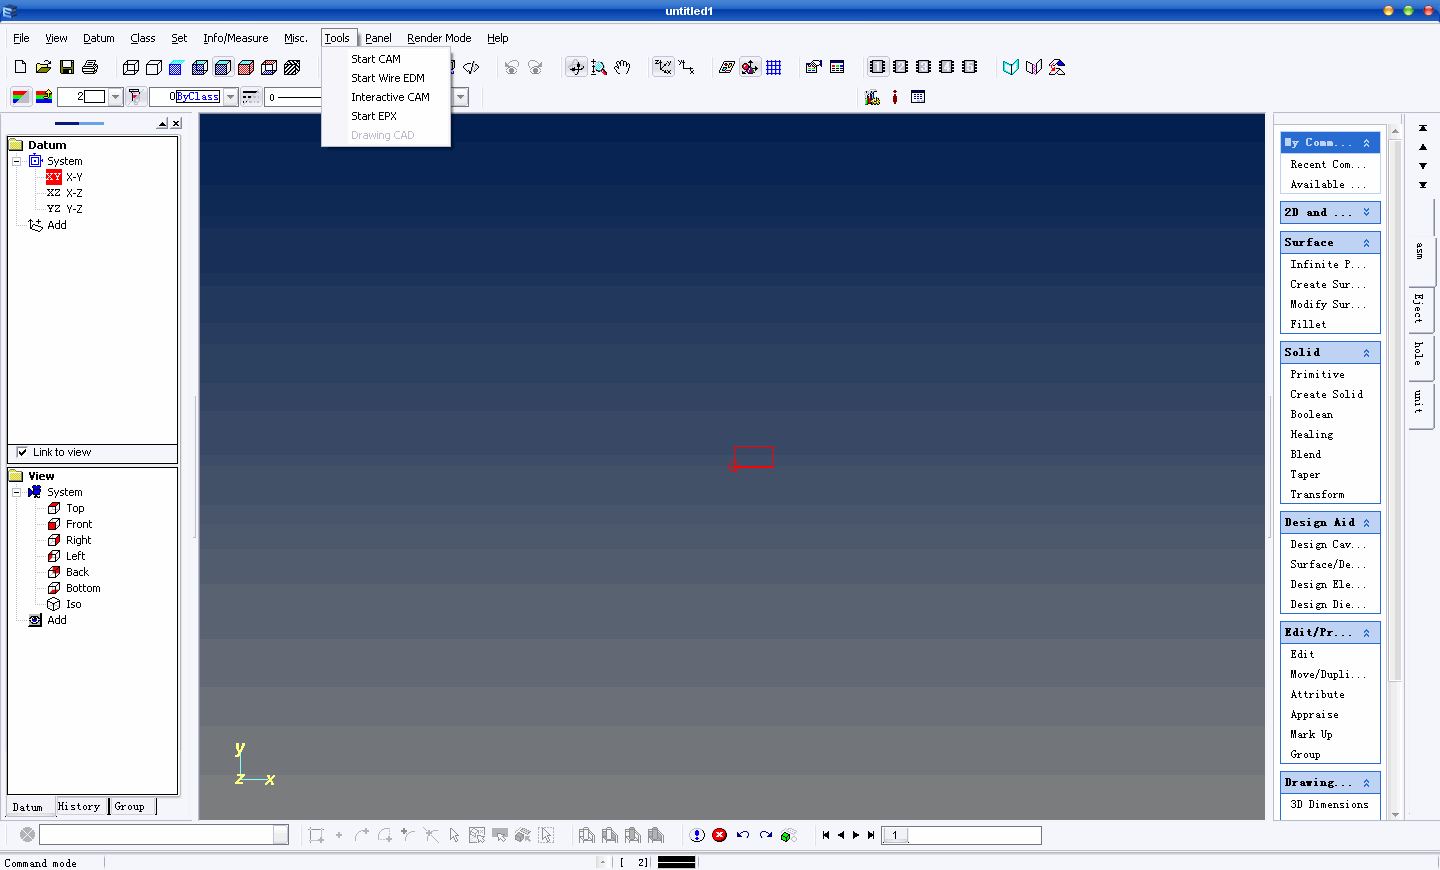Switch to viewport layout number 1
Image resolution: width=1440 pixels, height=870 pixels.
pyautogui.click(x=877, y=67)
